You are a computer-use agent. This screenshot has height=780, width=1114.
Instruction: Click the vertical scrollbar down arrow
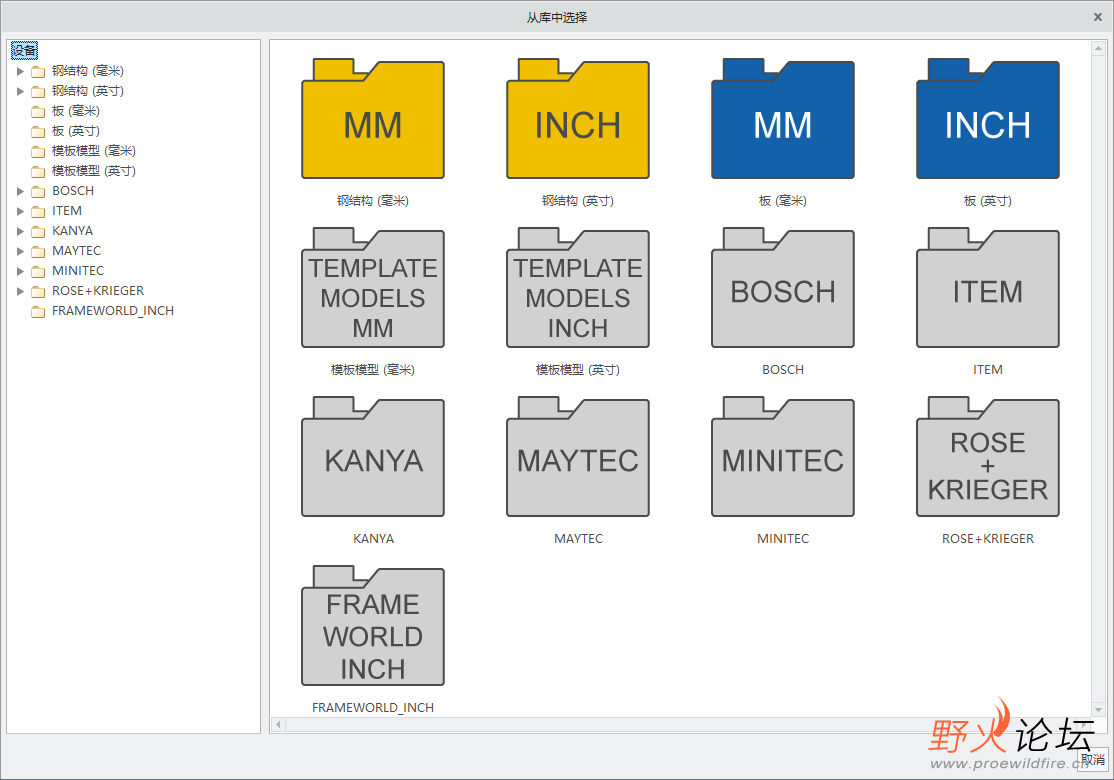point(1098,710)
